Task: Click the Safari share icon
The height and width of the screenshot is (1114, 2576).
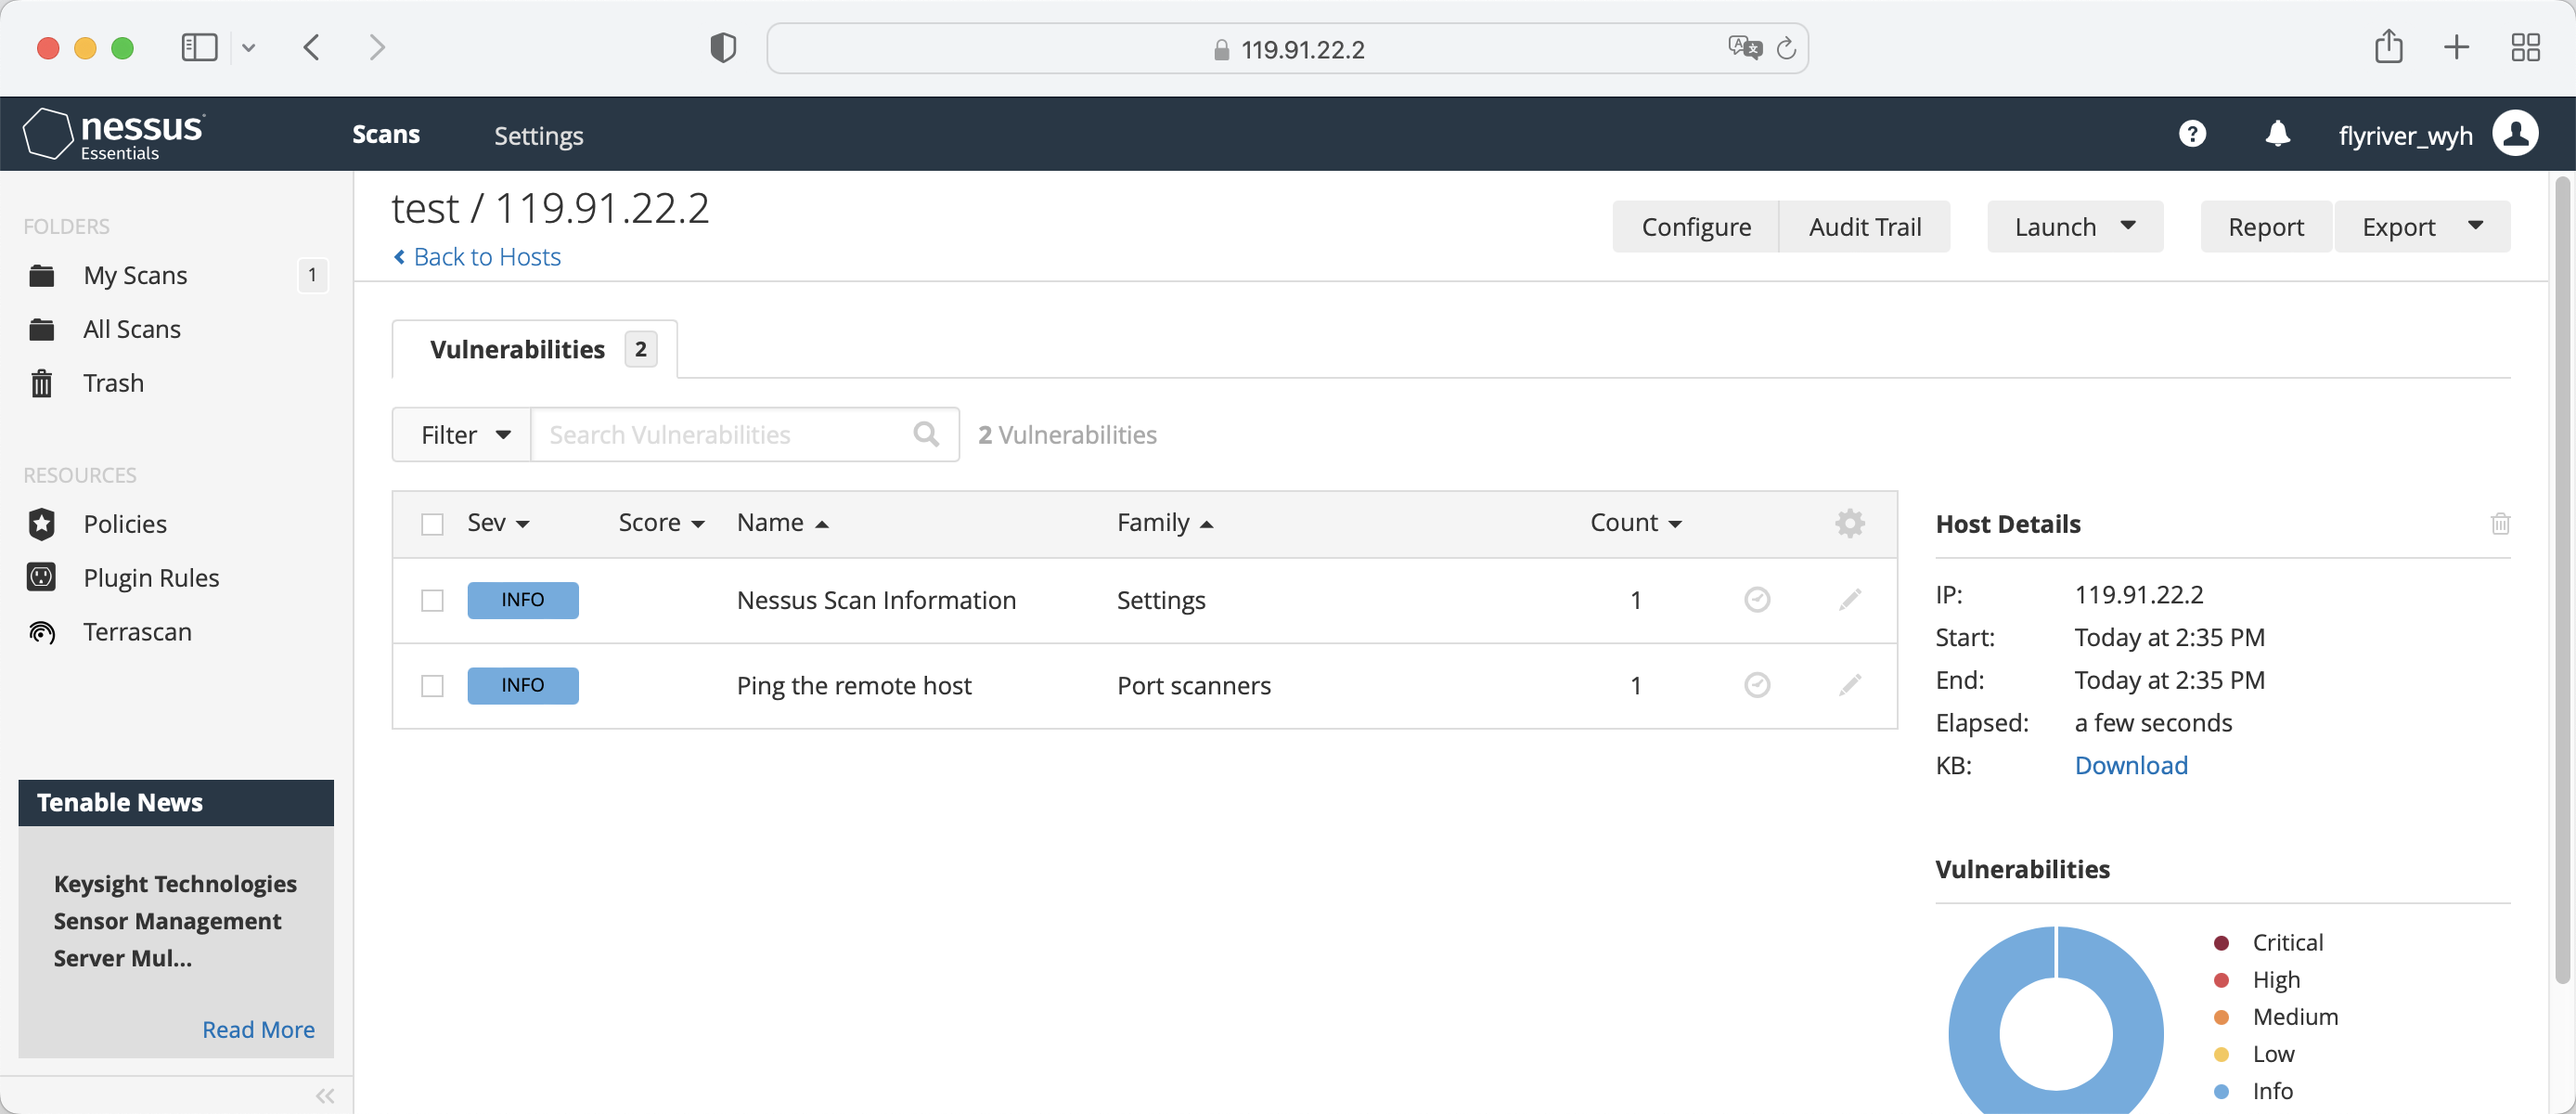Action: 2389,46
